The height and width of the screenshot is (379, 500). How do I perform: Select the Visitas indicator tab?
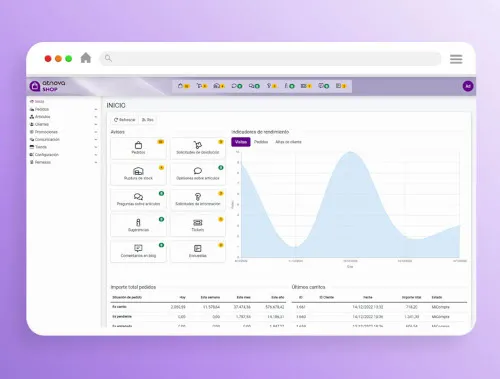[x=241, y=142]
